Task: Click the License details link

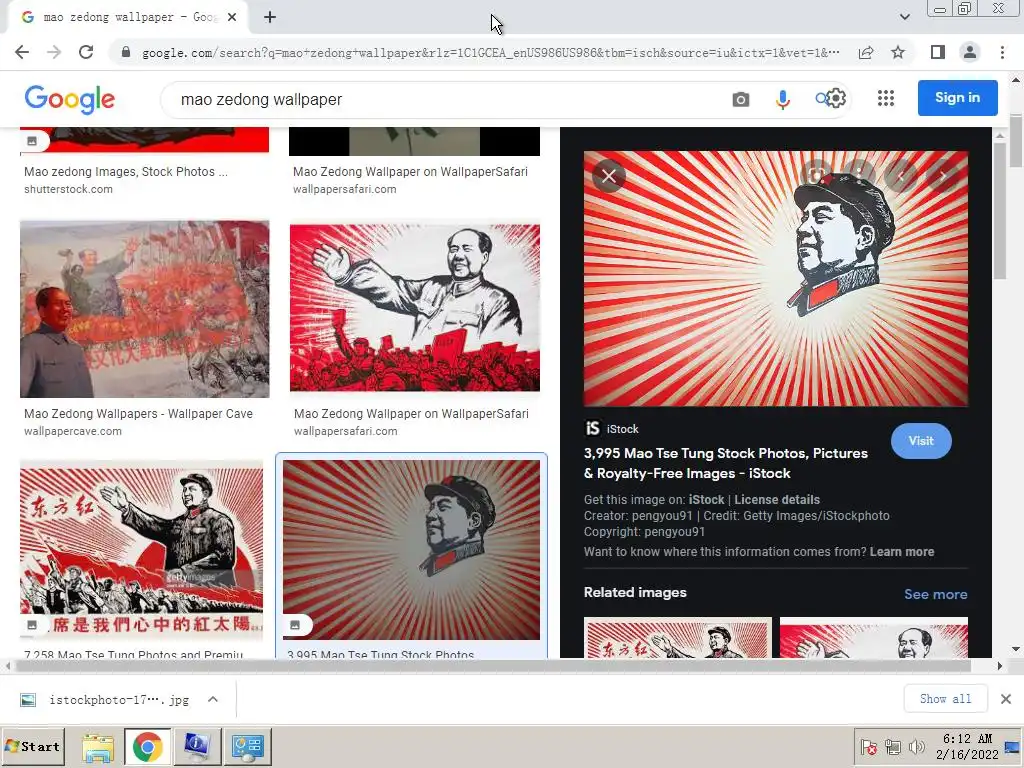Action: click(x=777, y=500)
